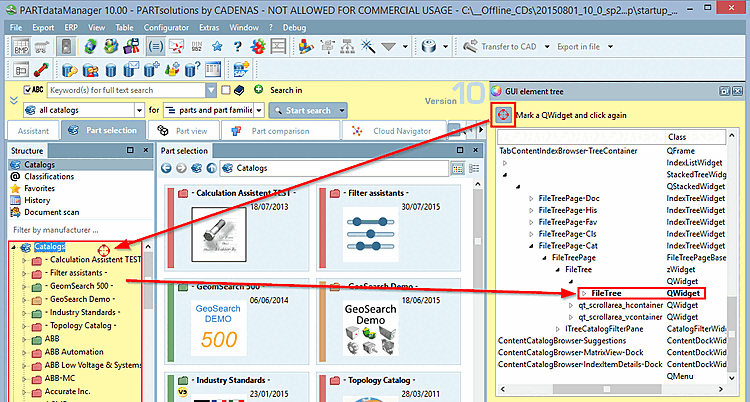This screenshot has height=402, width=750.
Task: Open the Start search options arrow
Action: (x=342, y=111)
